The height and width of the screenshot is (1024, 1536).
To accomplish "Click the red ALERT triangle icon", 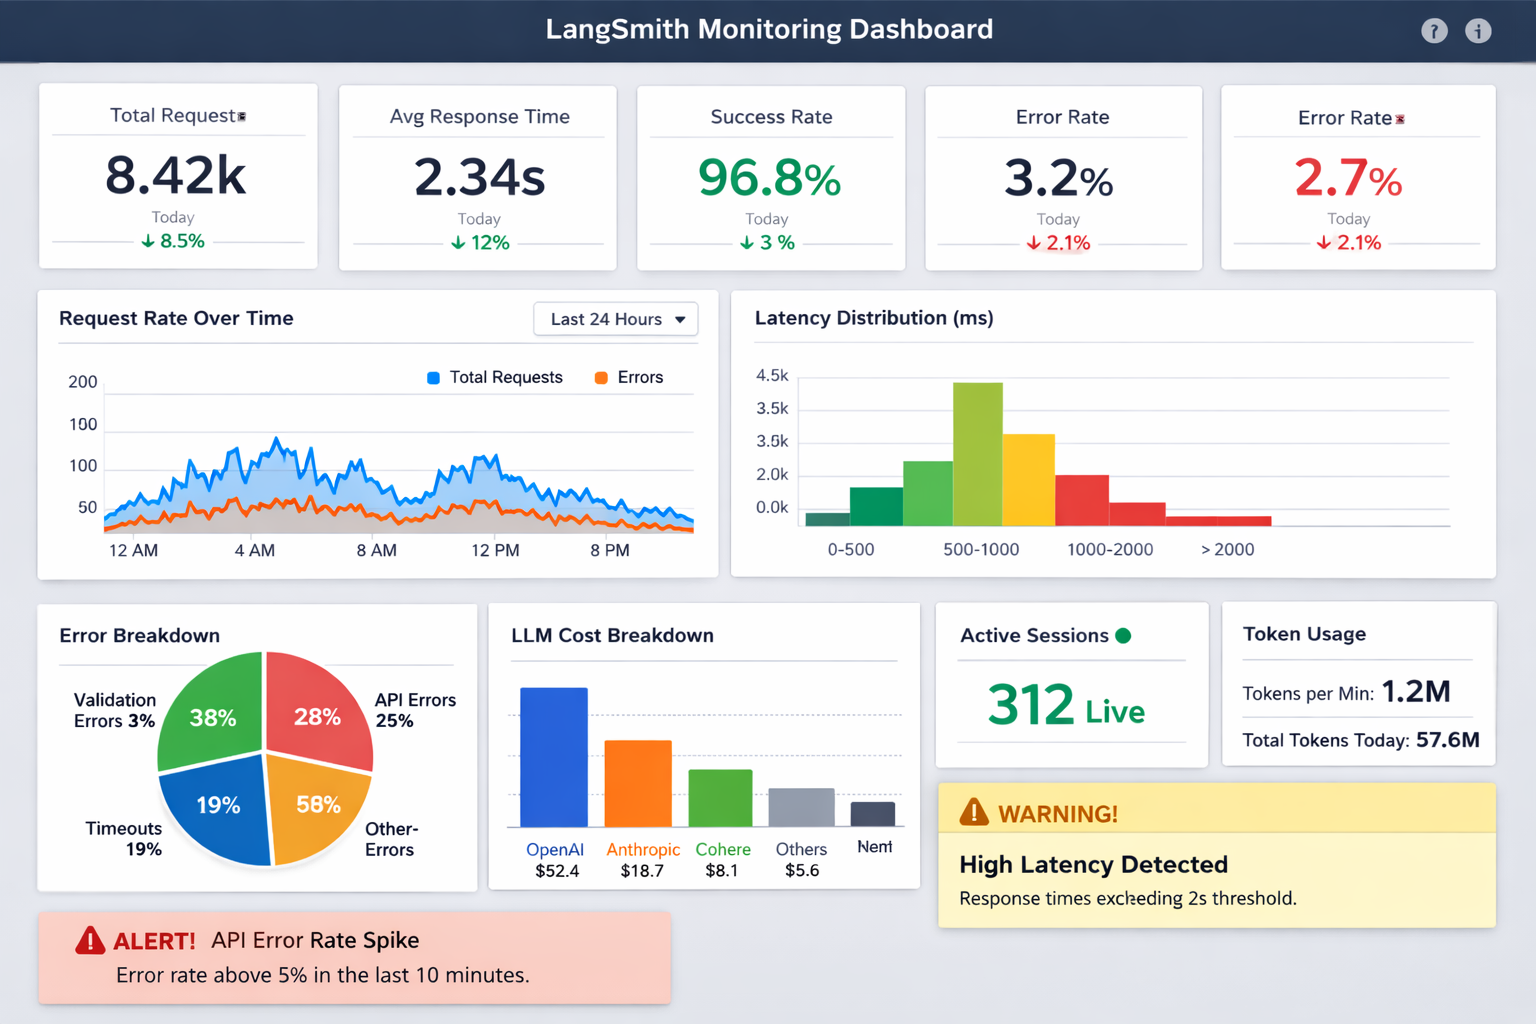I will (x=90, y=941).
